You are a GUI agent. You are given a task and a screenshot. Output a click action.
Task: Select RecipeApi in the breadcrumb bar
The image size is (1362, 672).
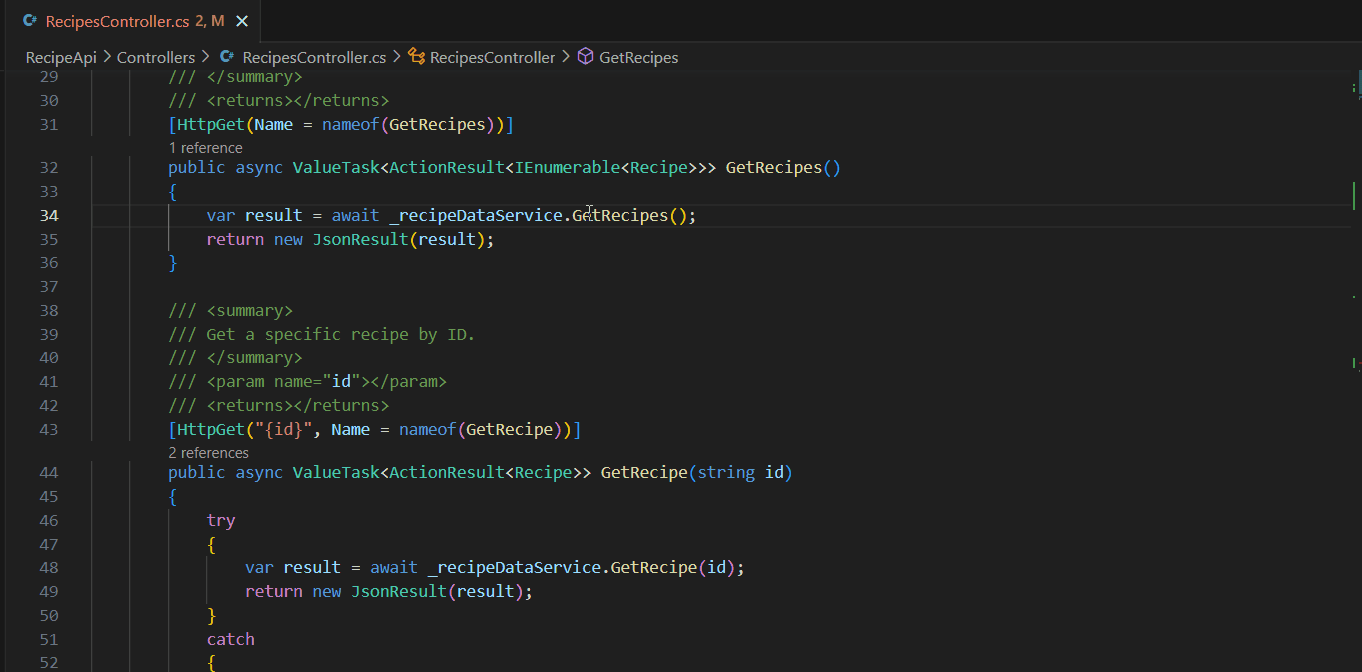(x=60, y=57)
